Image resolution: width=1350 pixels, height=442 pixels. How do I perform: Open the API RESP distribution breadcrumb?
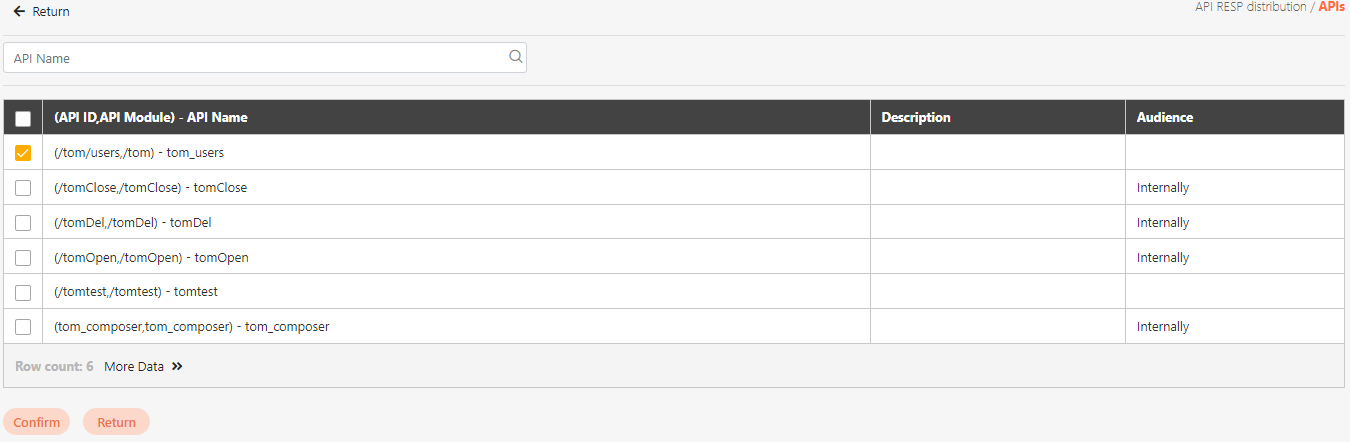(1250, 7)
